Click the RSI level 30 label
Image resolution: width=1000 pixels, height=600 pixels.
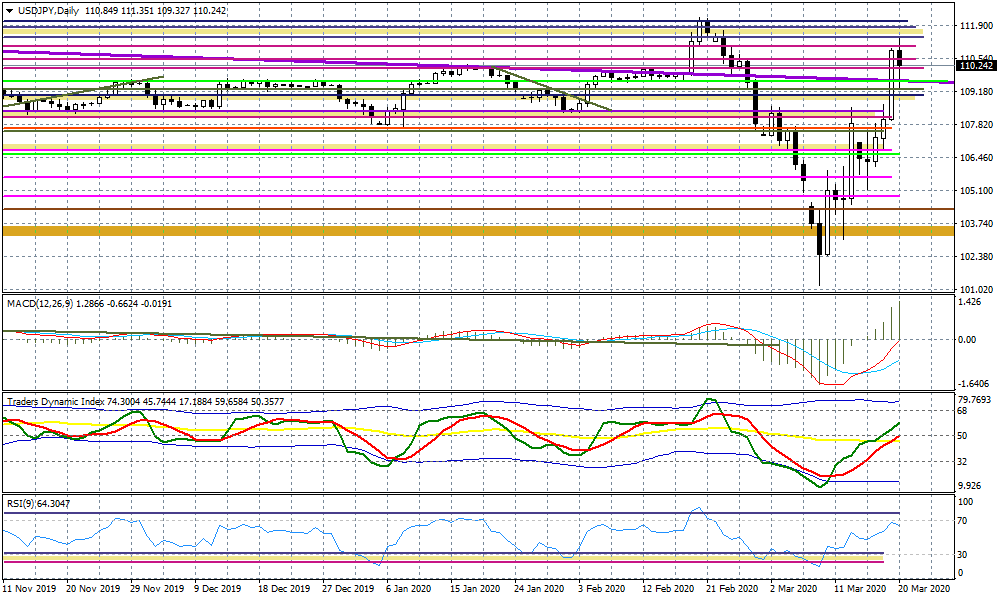[x=963, y=555]
